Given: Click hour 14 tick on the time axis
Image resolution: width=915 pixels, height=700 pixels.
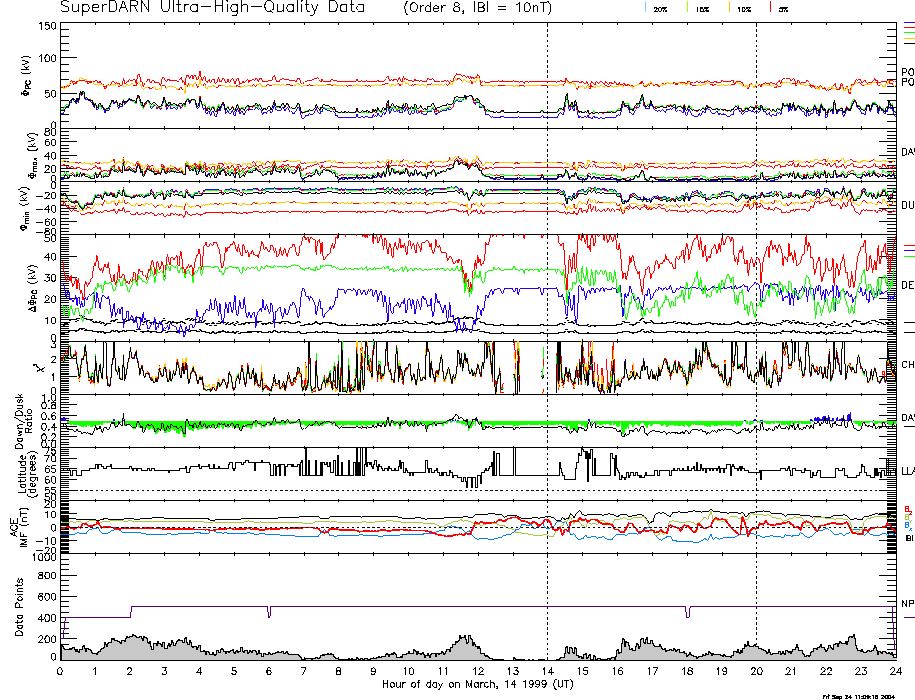Looking at the screenshot, I should (547, 671).
